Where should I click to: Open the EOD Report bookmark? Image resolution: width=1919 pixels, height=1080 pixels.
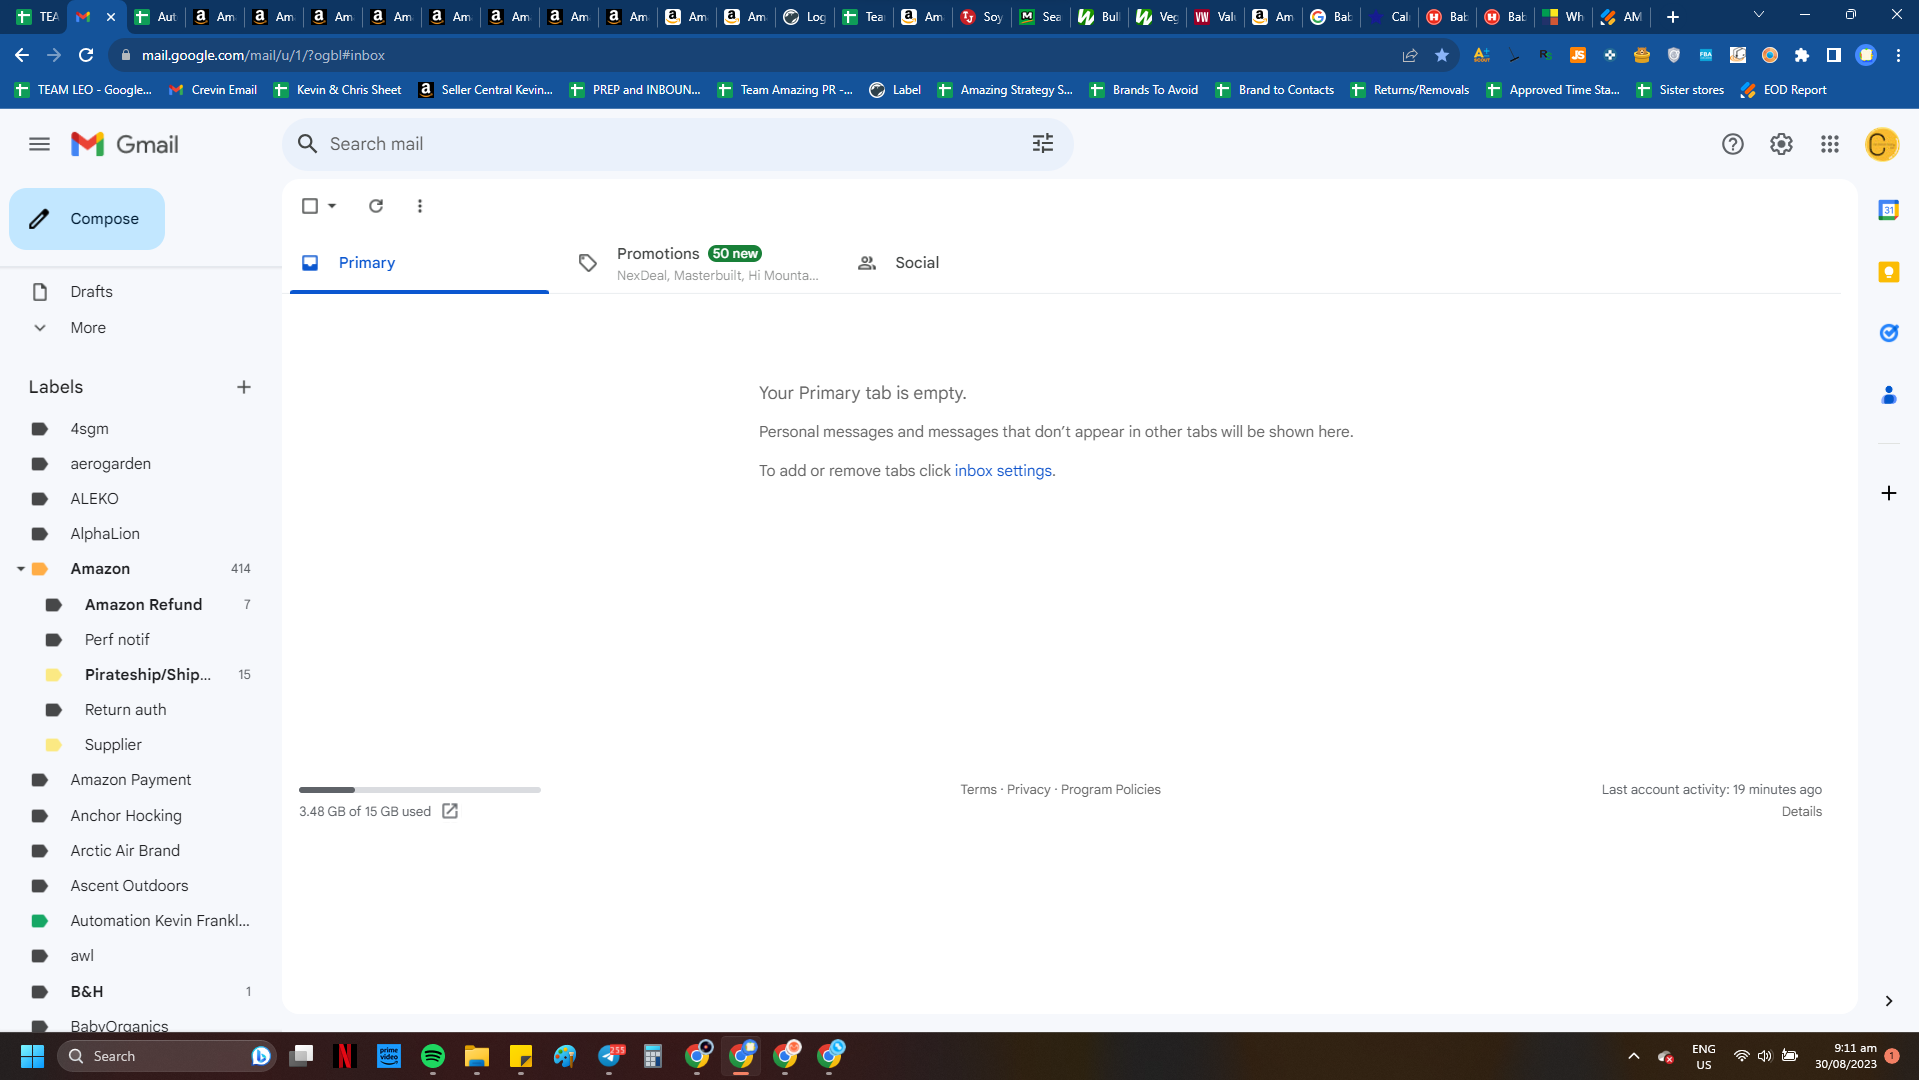pos(1783,90)
